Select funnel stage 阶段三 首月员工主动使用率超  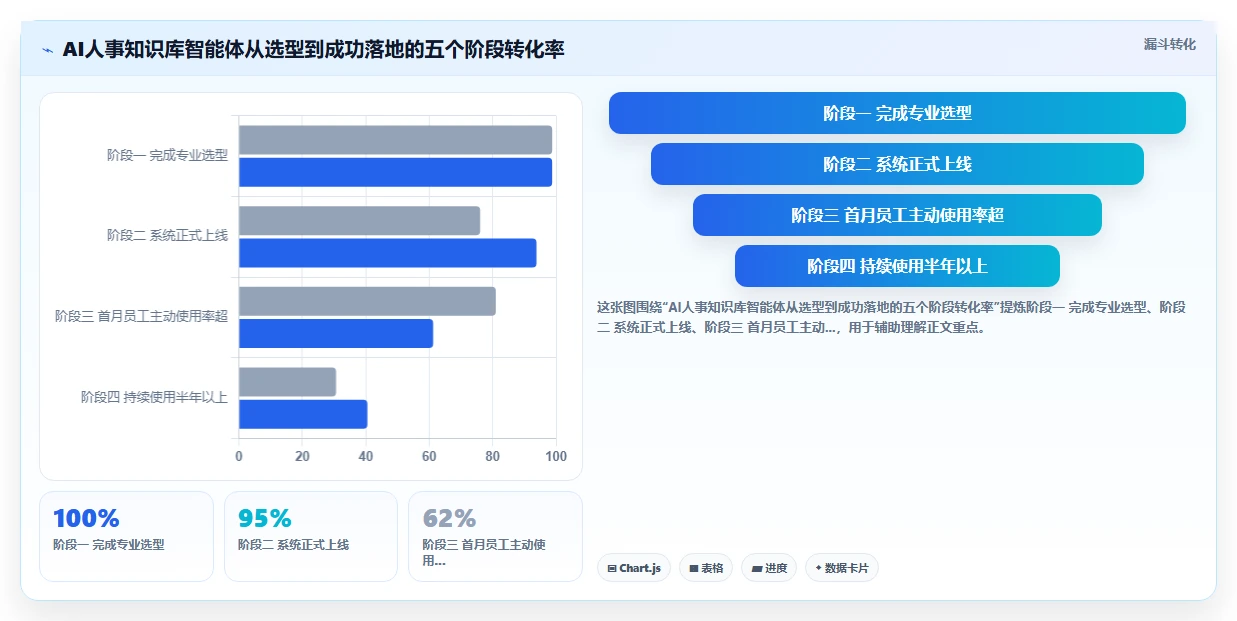897,215
